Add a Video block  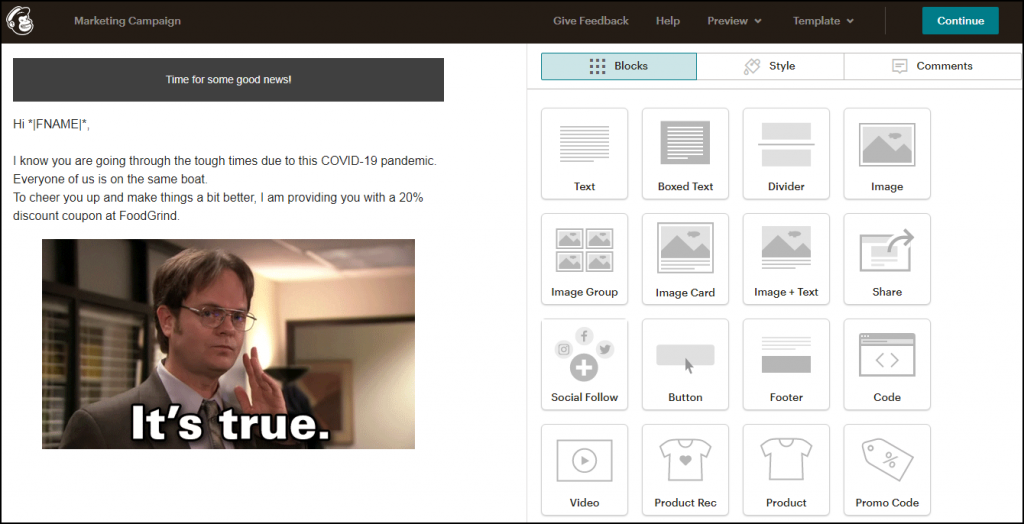coord(584,470)
